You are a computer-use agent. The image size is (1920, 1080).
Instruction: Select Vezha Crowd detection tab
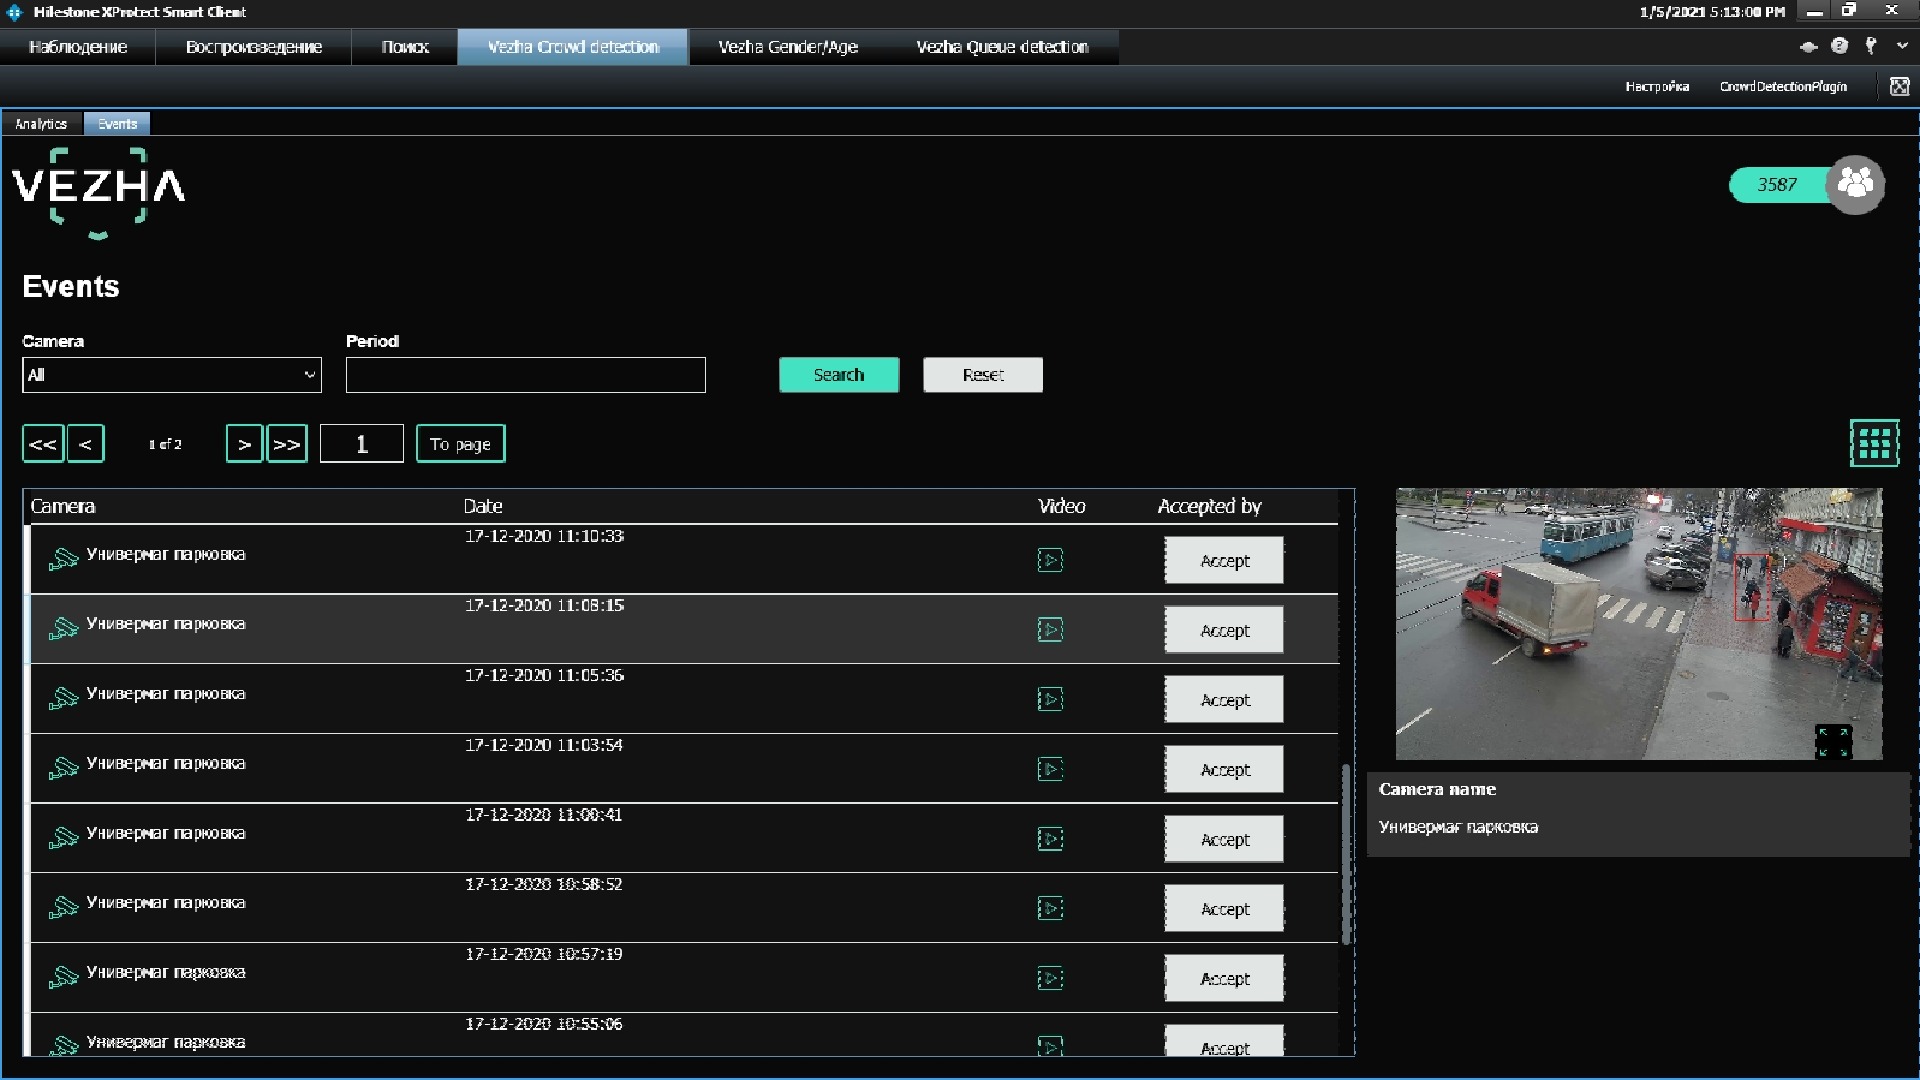(573, 47)
